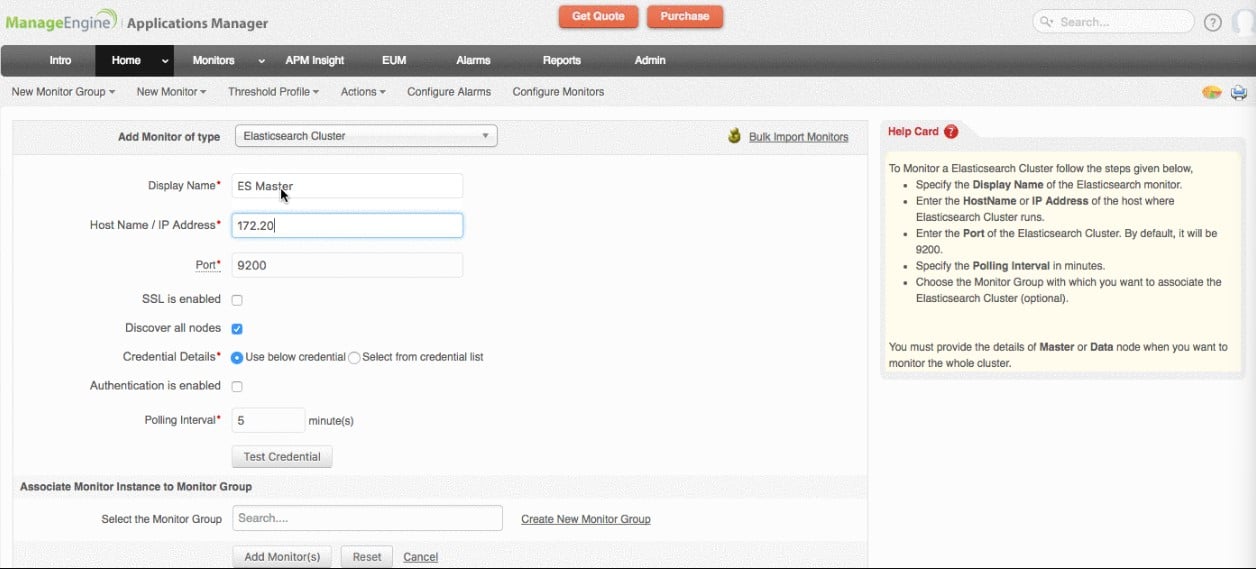Screen dimensions: 1256x569
Task: Click the Add Monitor(s) button
Action: [x=282, y=557]
